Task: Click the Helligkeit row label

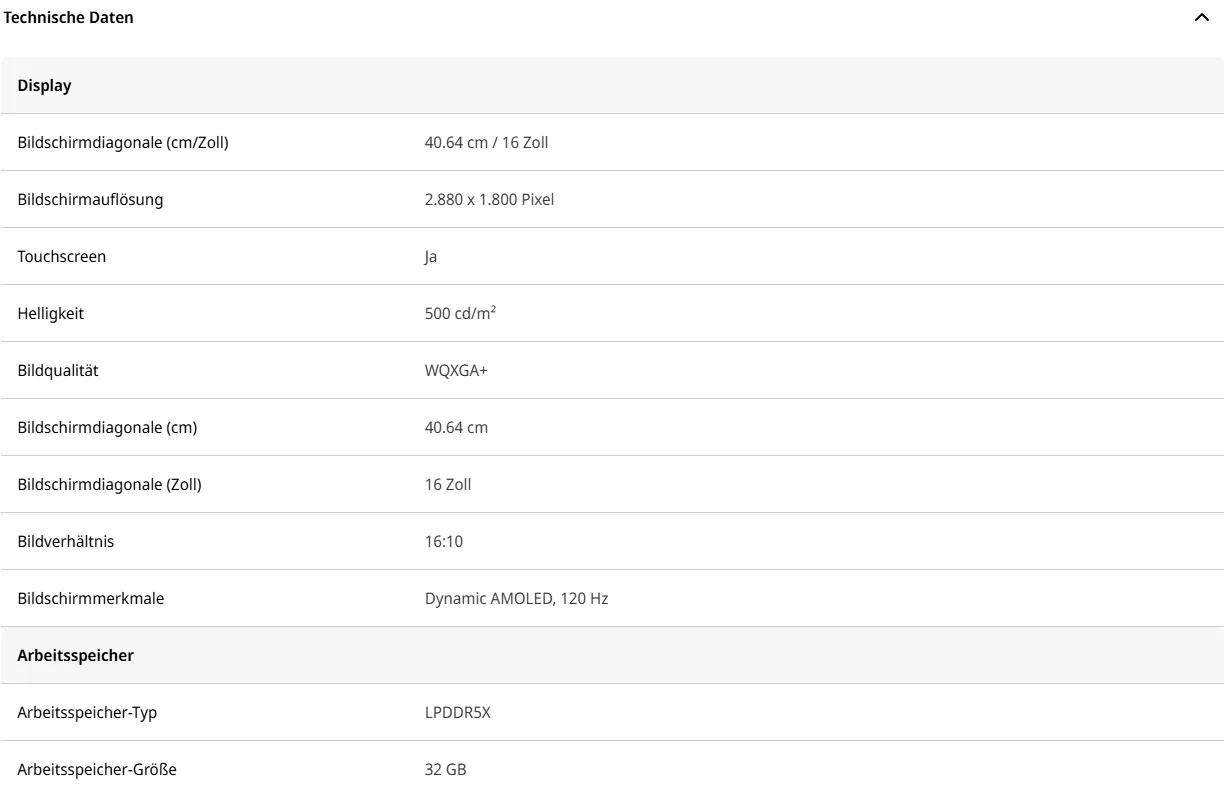Action: coord(50,314)
